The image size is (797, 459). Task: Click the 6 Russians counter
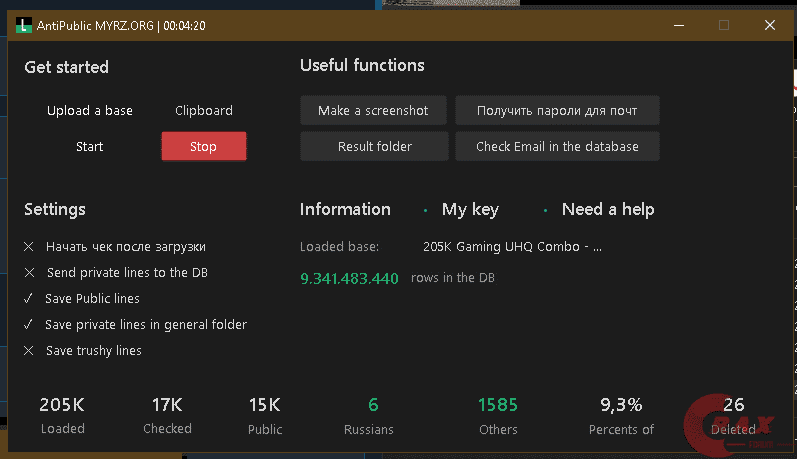pos(369,416)
